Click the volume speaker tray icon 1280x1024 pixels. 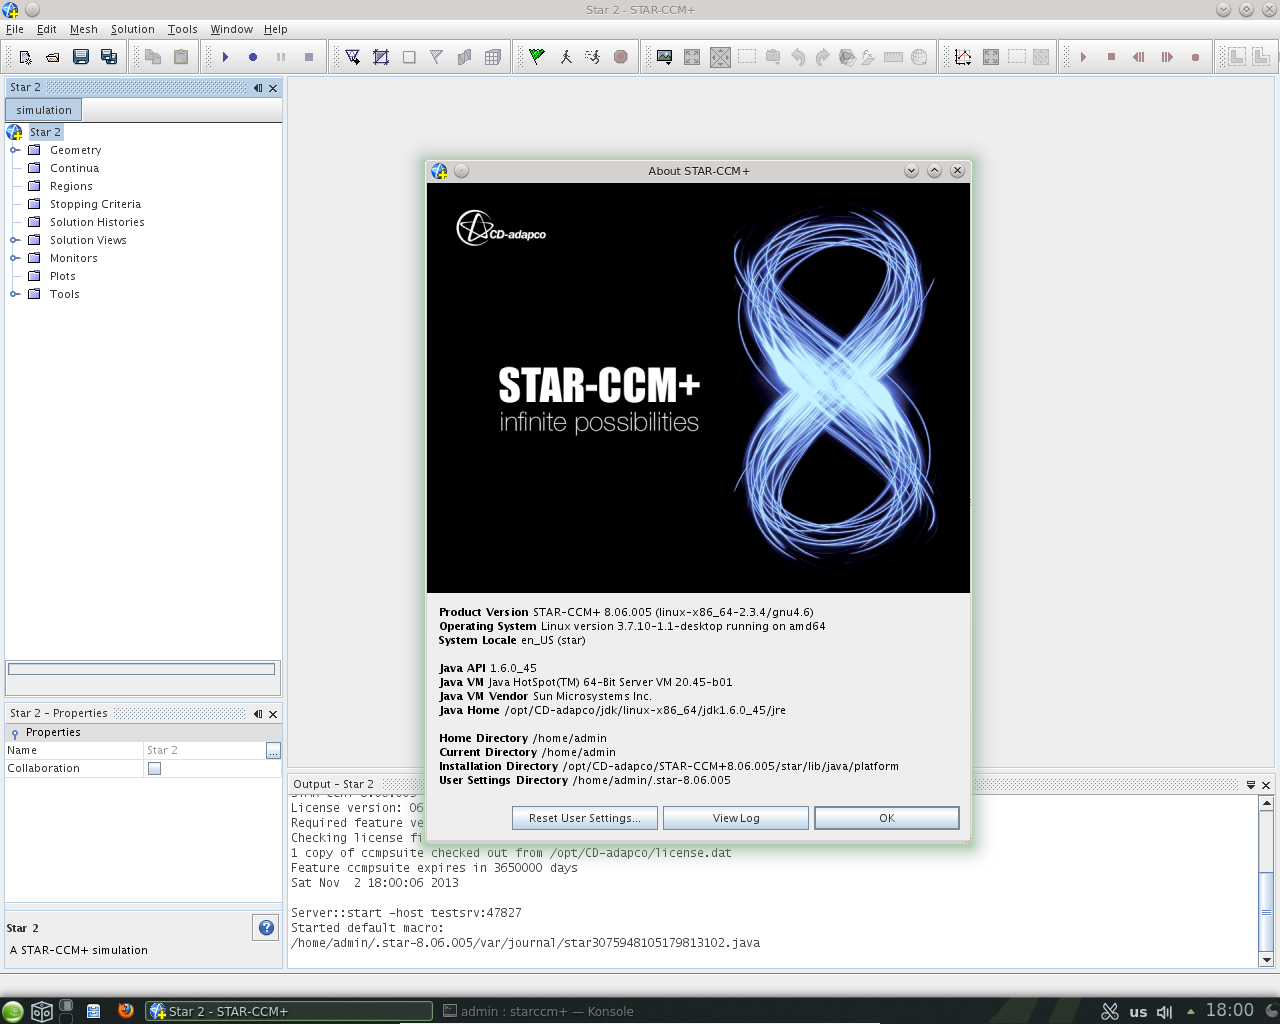[1164, 1011]
